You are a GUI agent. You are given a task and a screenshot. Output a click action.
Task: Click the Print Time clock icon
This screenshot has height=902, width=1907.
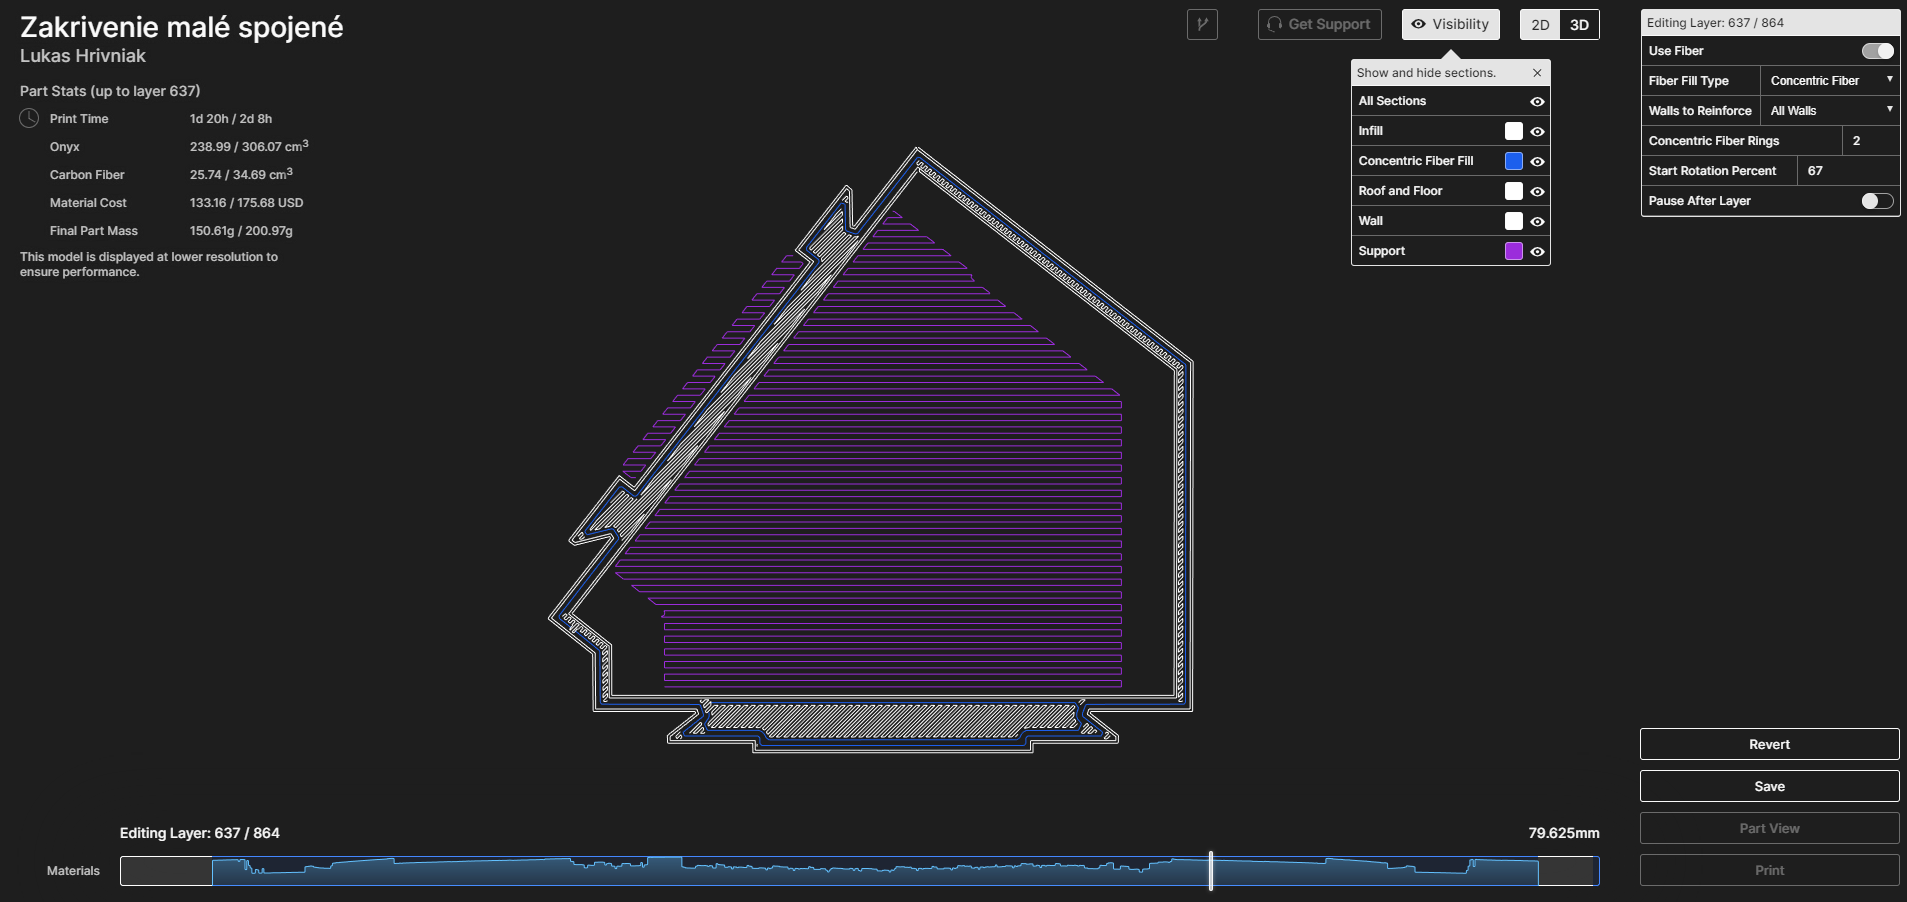click(29, 119)
